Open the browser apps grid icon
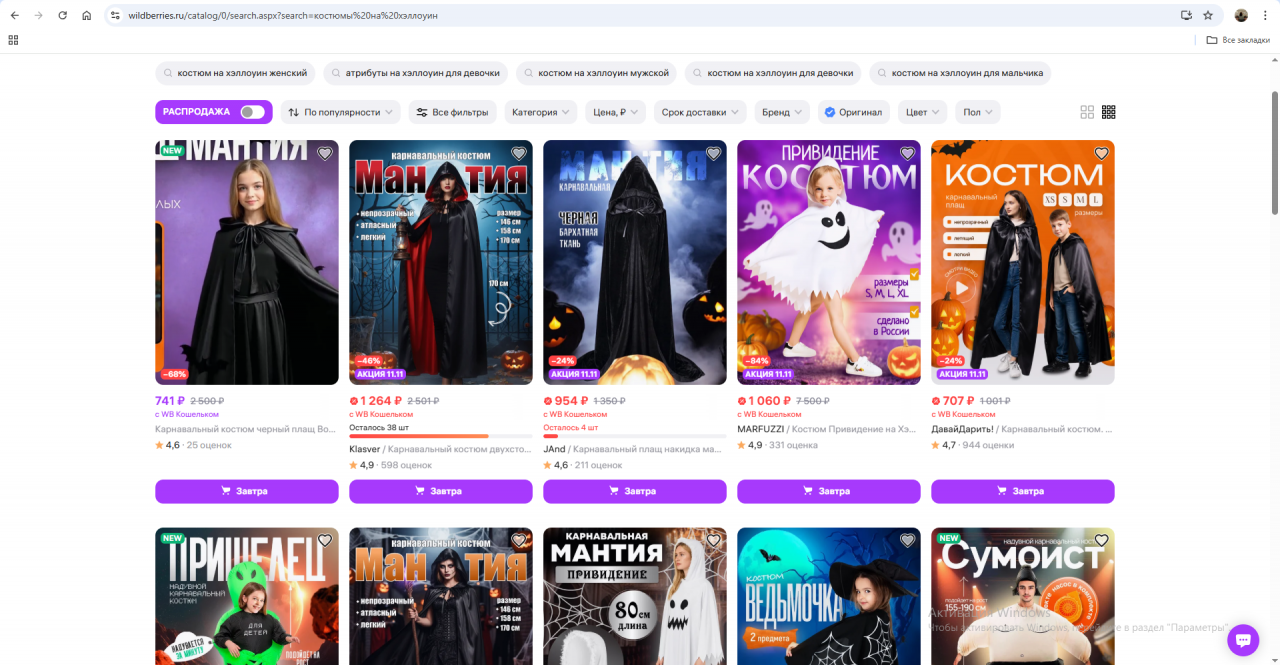This screenshot has width=1280, height=665. tap(13, 40)
